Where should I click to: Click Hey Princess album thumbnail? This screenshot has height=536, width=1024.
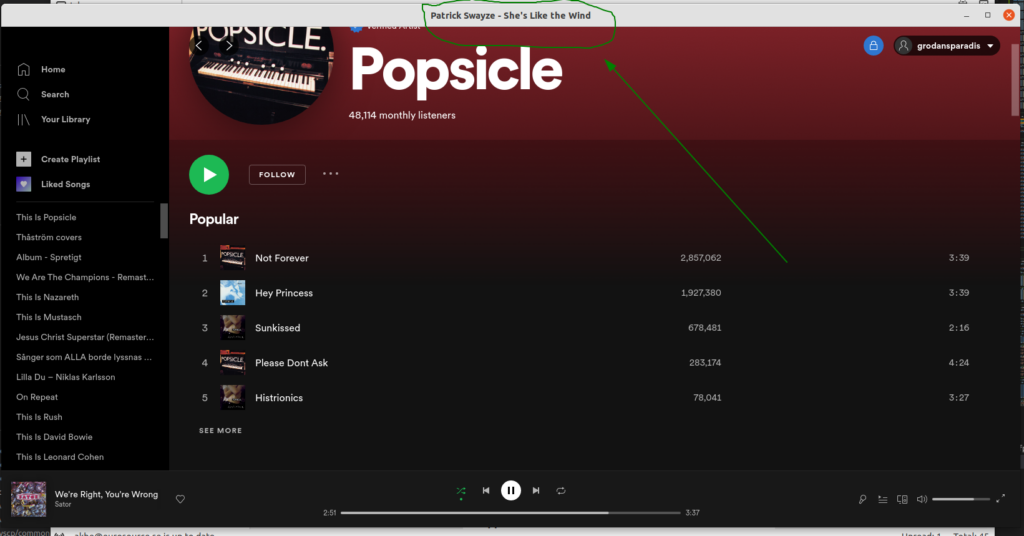[232, 292]
